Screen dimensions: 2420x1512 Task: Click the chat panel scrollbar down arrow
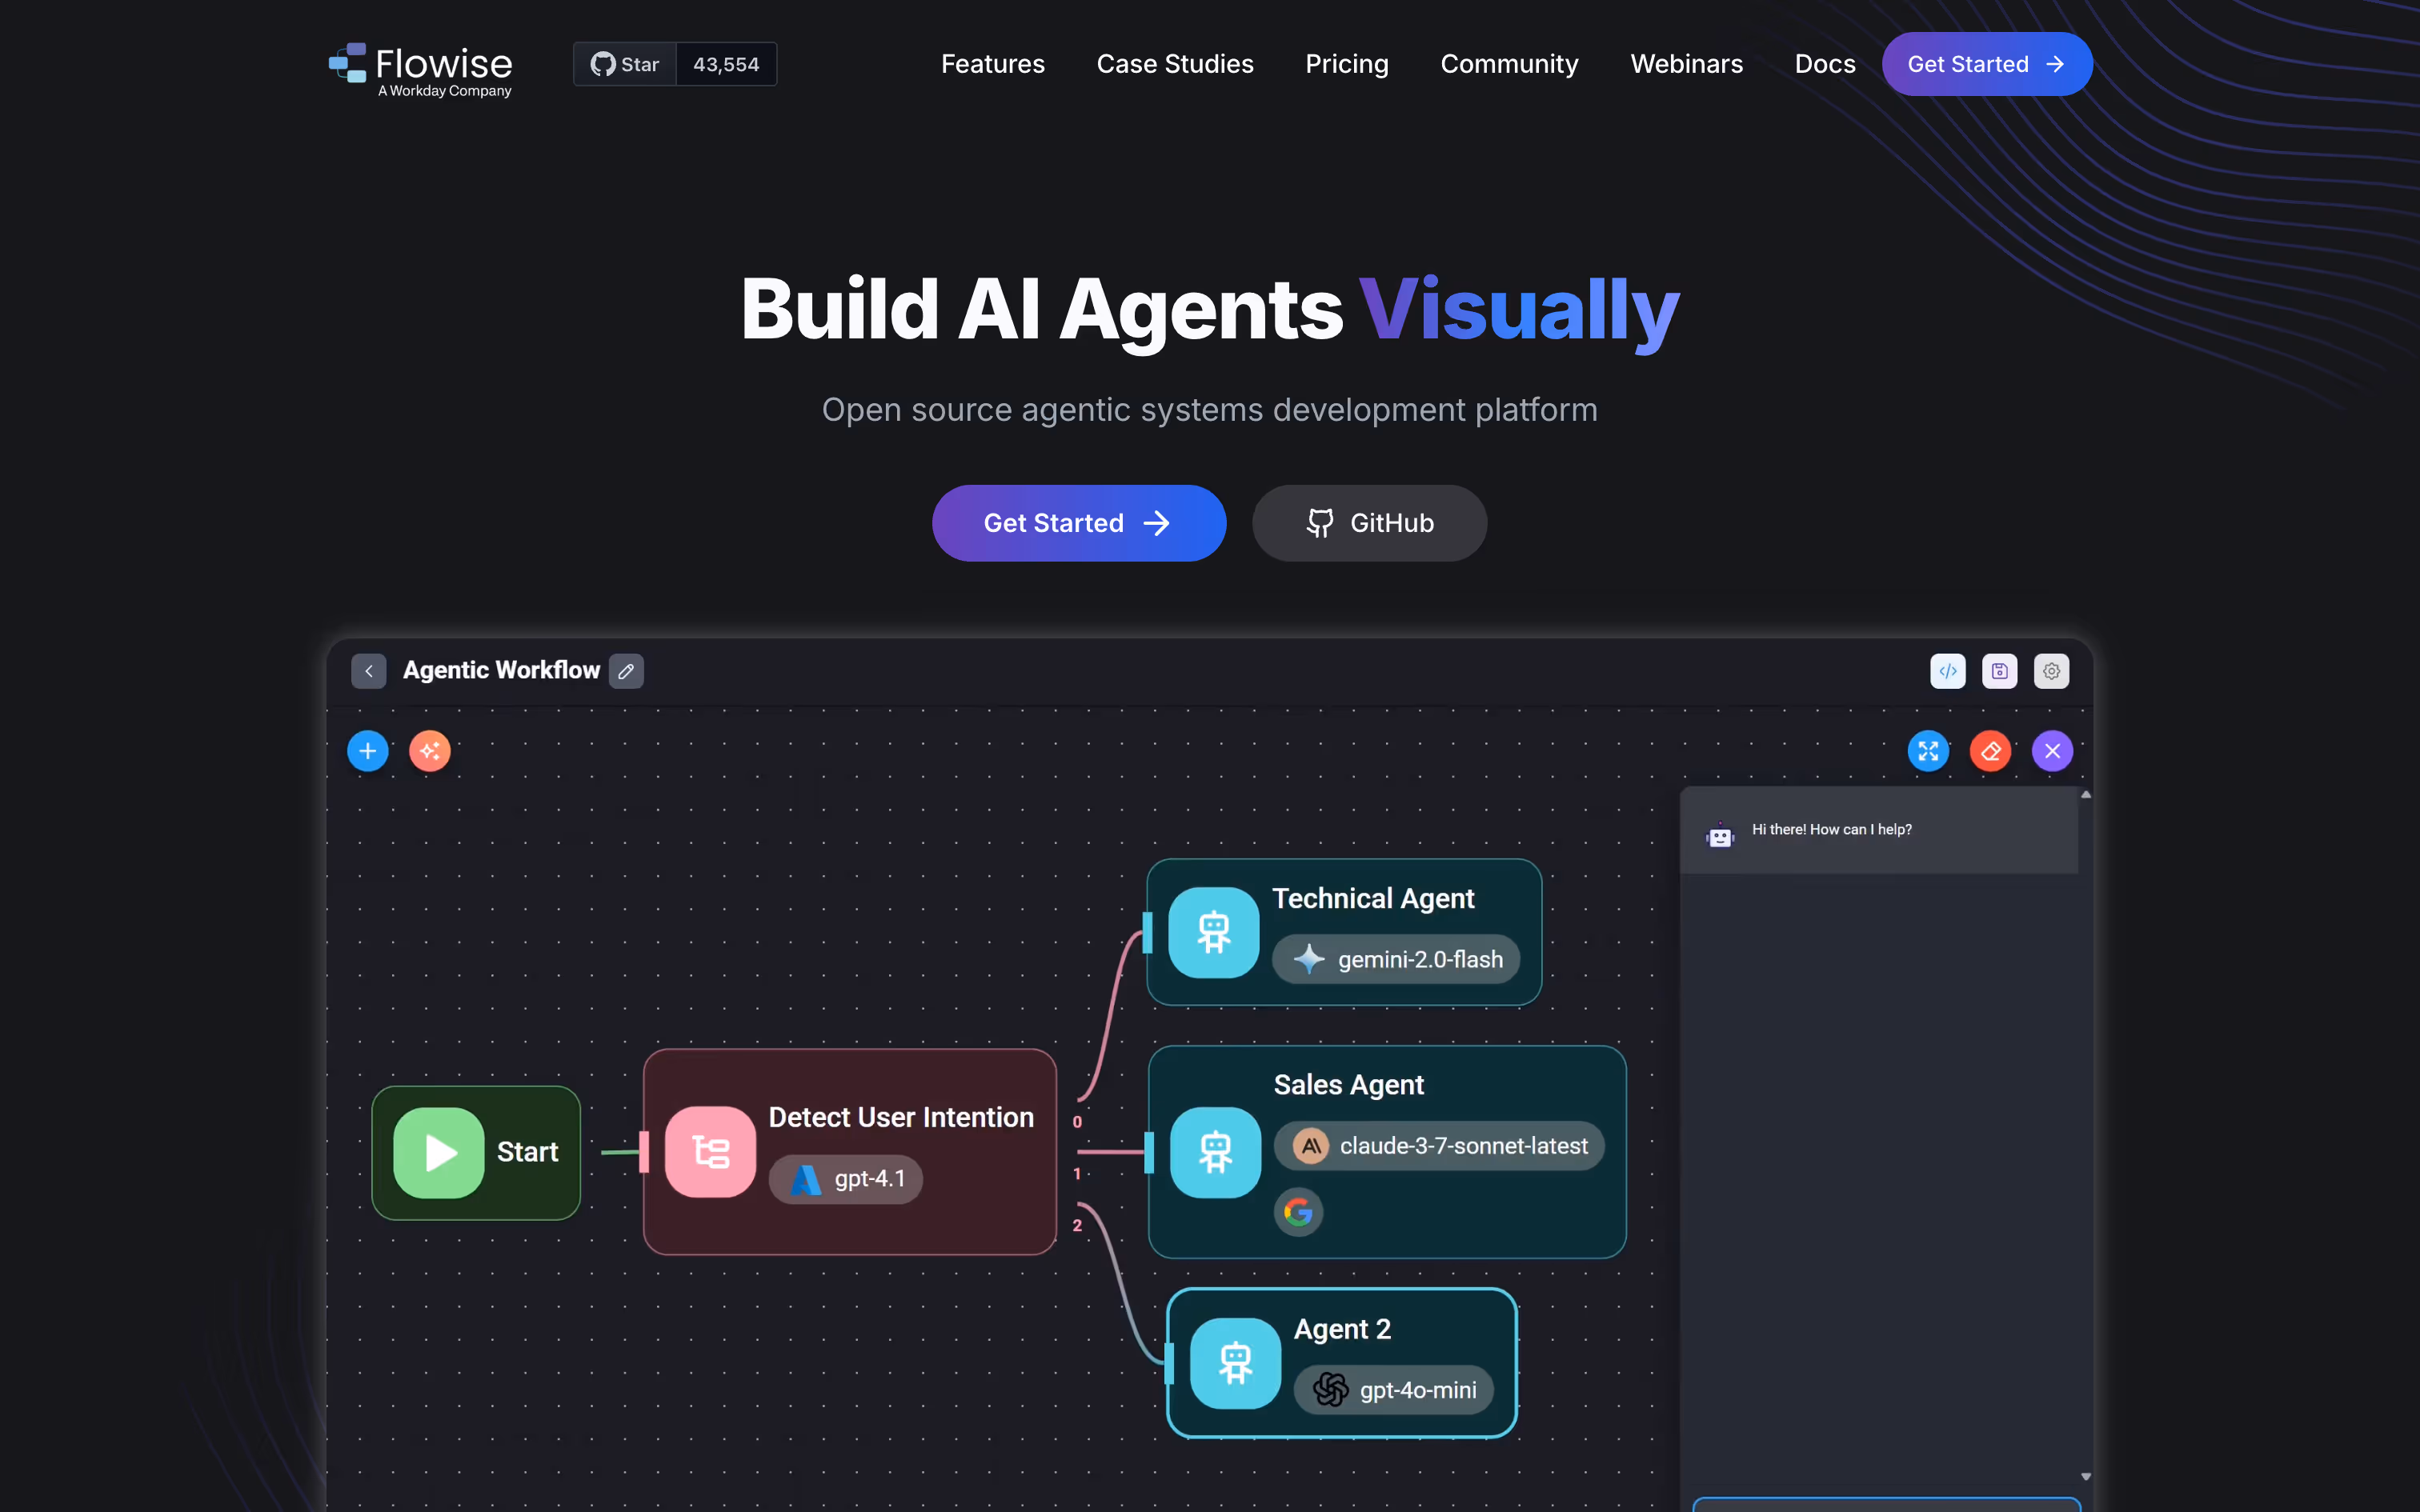tap(2086, 1476)
